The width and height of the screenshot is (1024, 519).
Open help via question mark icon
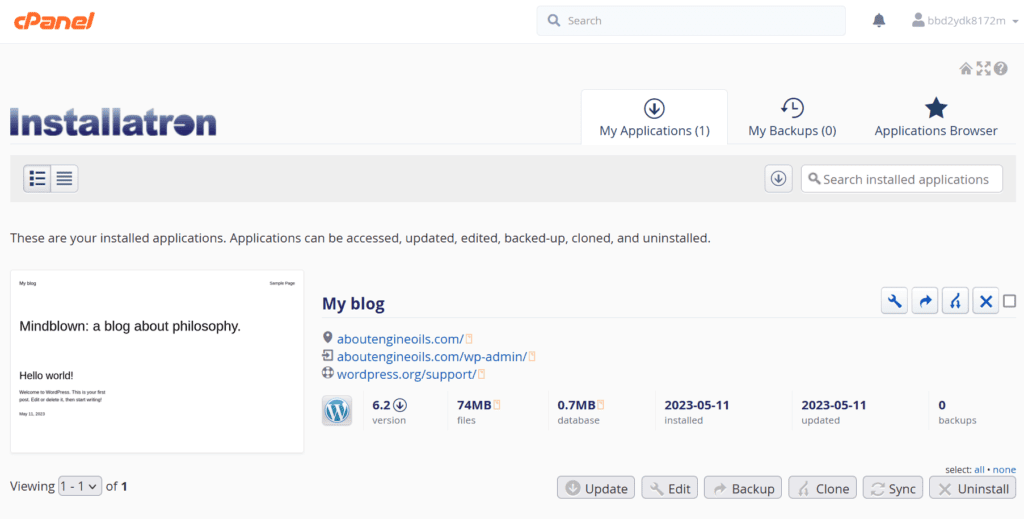click(1000, 69)
